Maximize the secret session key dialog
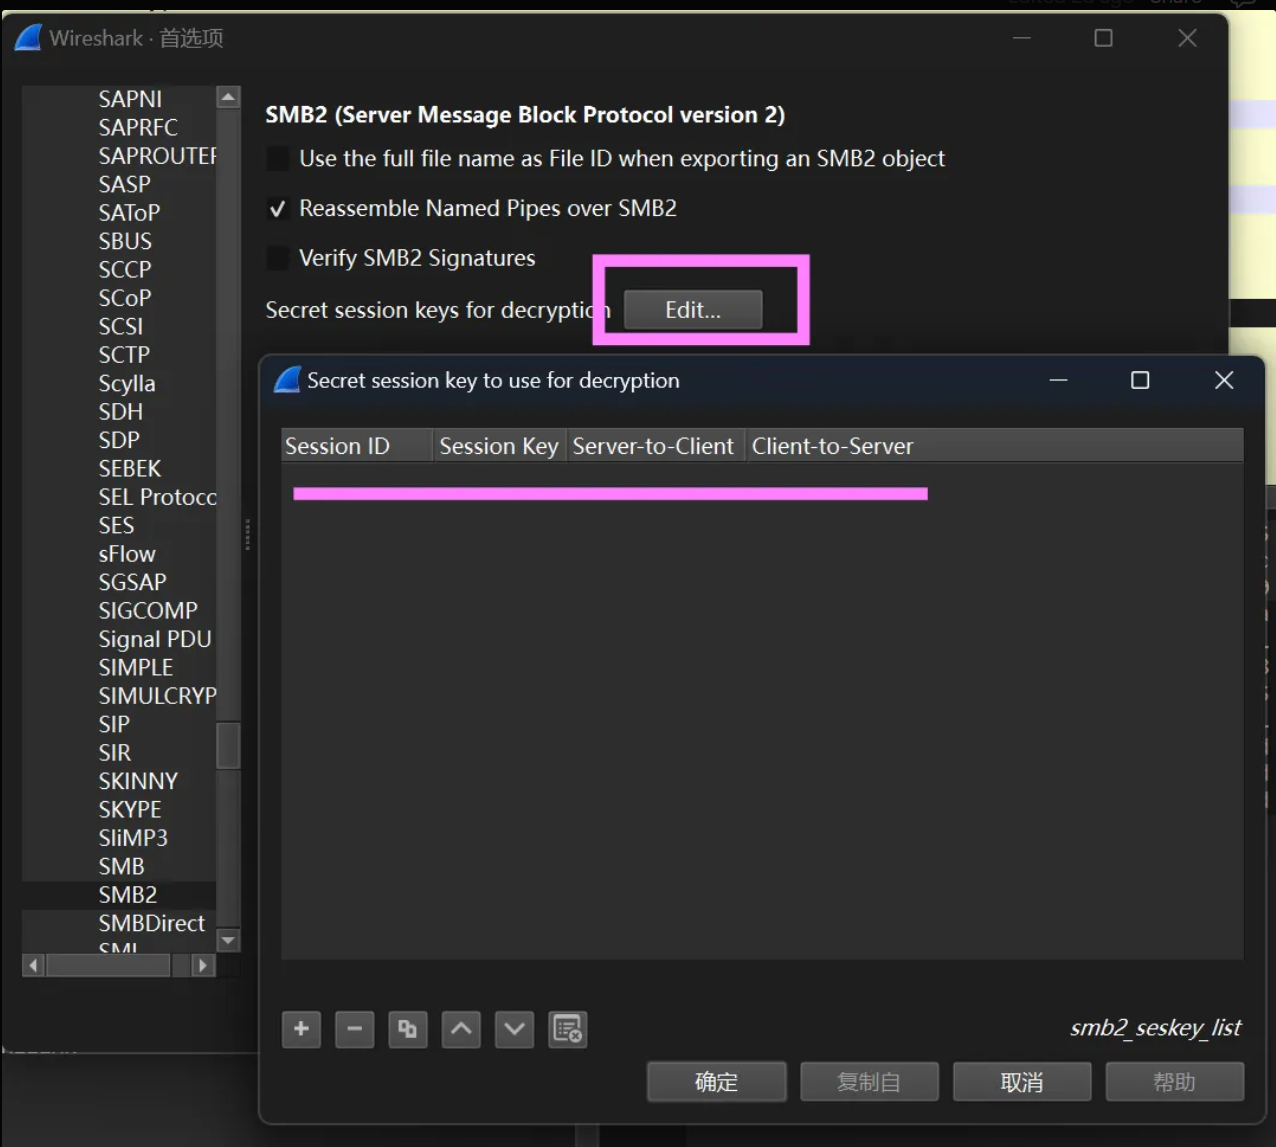The height and width of the screenshot is (1147, 1276). 1140,380
